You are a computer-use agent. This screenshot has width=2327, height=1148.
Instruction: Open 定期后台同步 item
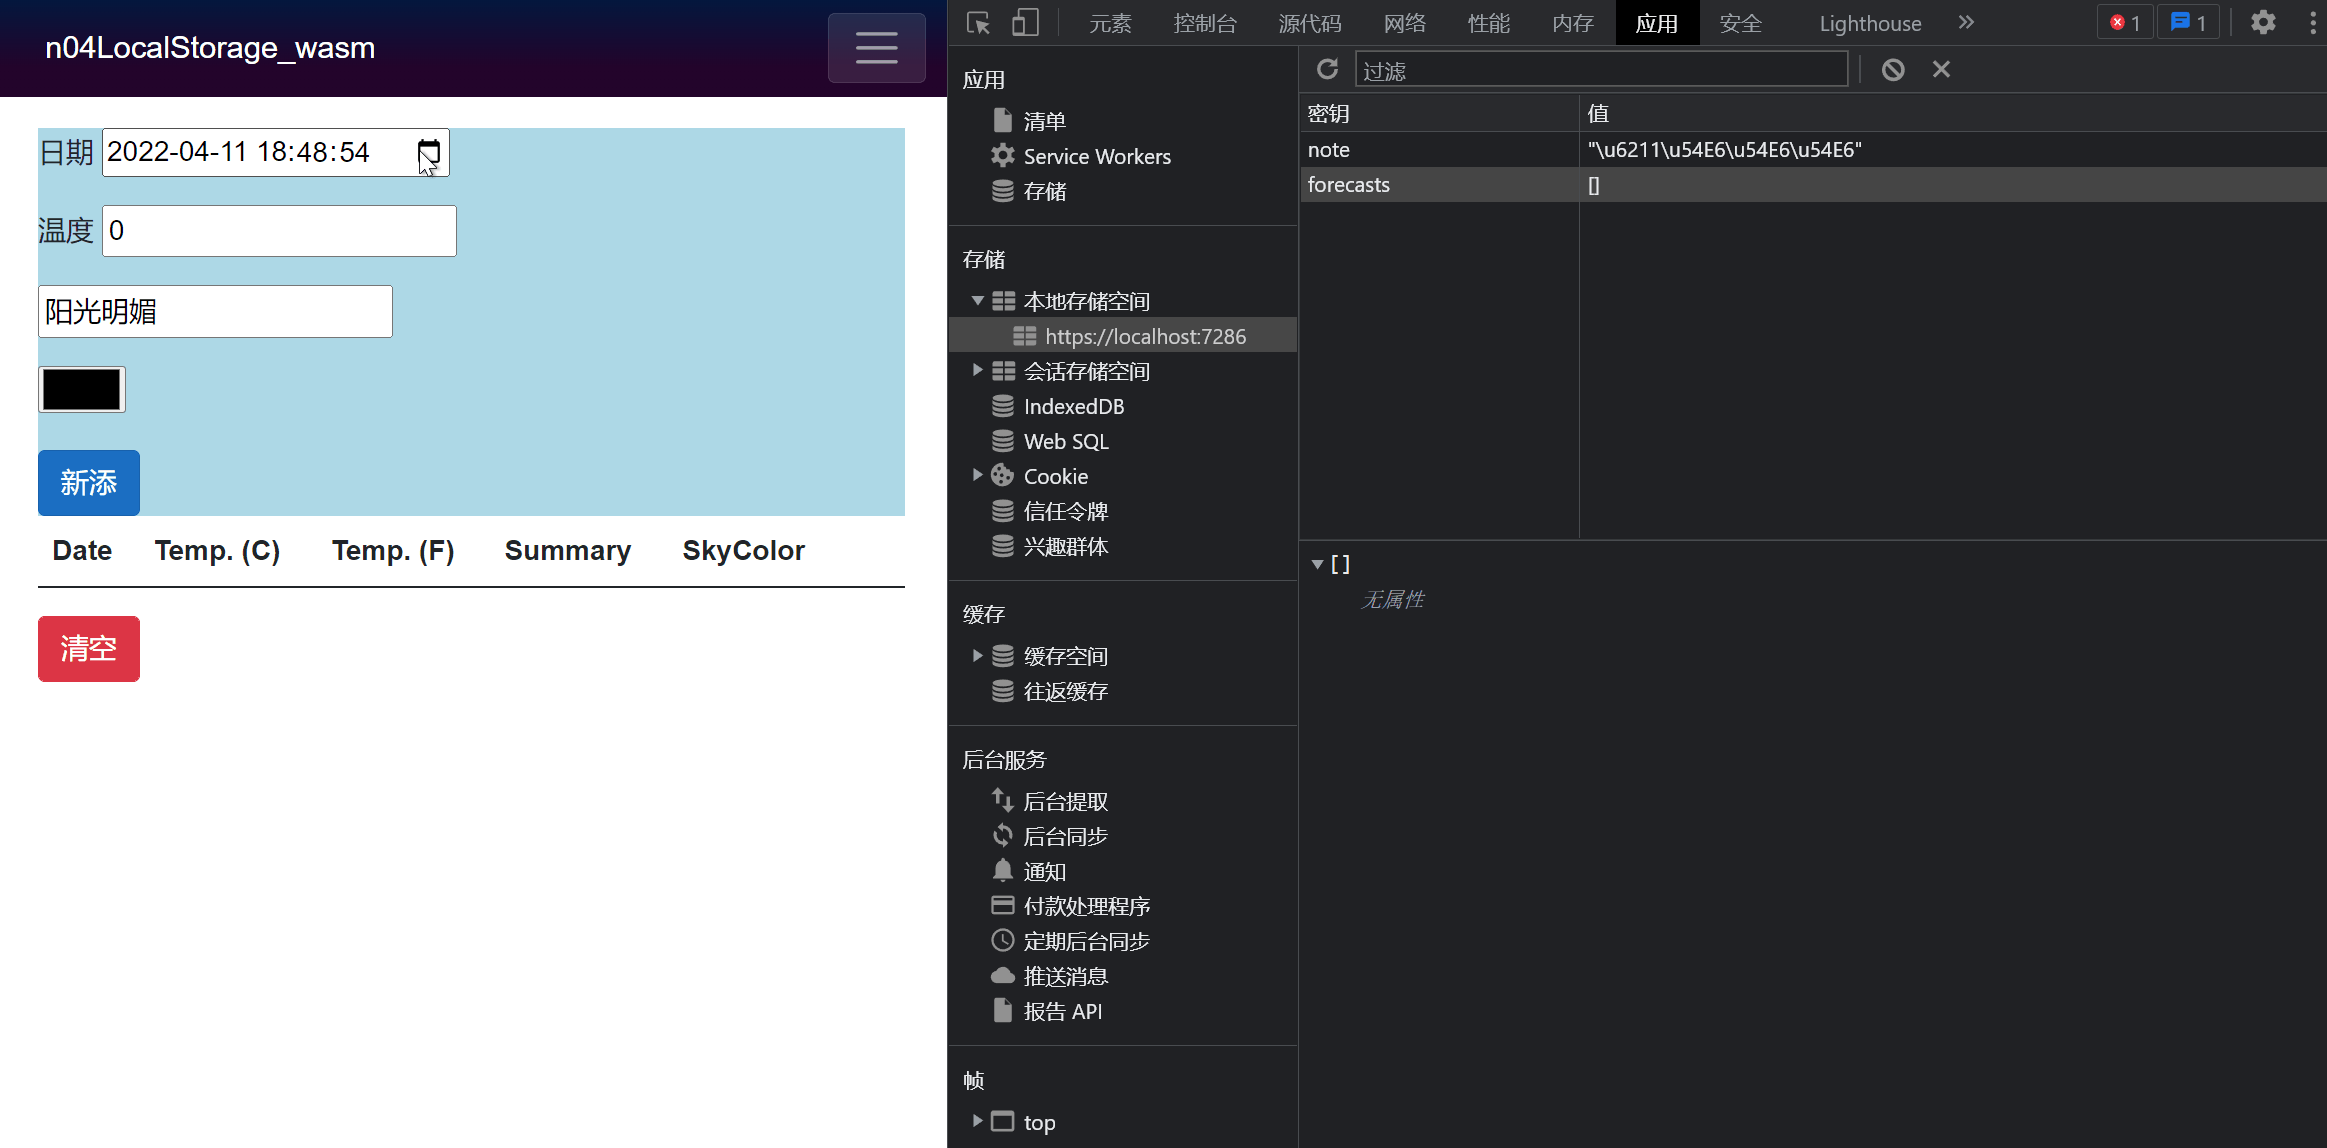1086,941
